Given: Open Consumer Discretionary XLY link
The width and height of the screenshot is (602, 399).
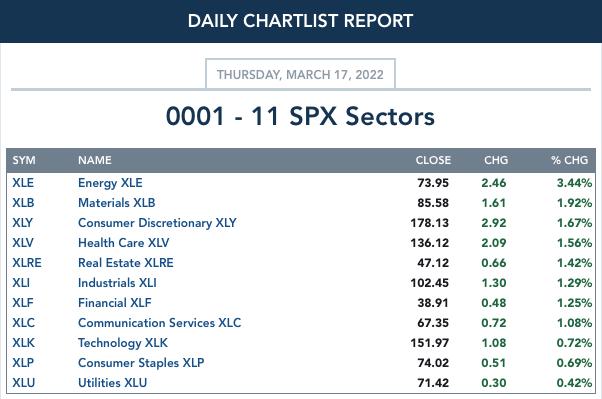Looking at the screenshot, I should click(157, 223).
